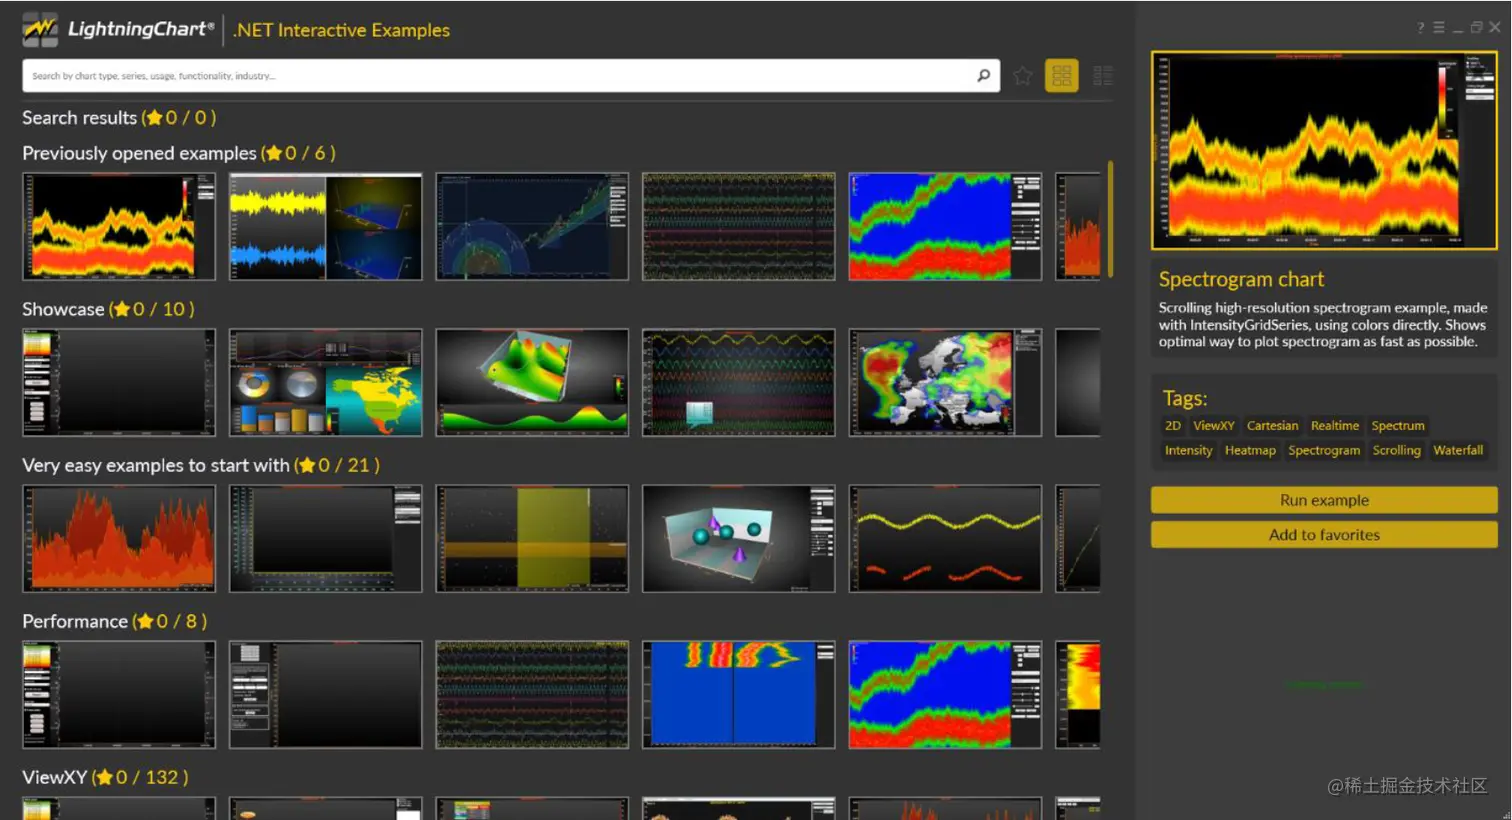Open Showcase colored sine waves thumbnail
The image size is (1512, 820).
pyautogui.click(x=738, y=382)
